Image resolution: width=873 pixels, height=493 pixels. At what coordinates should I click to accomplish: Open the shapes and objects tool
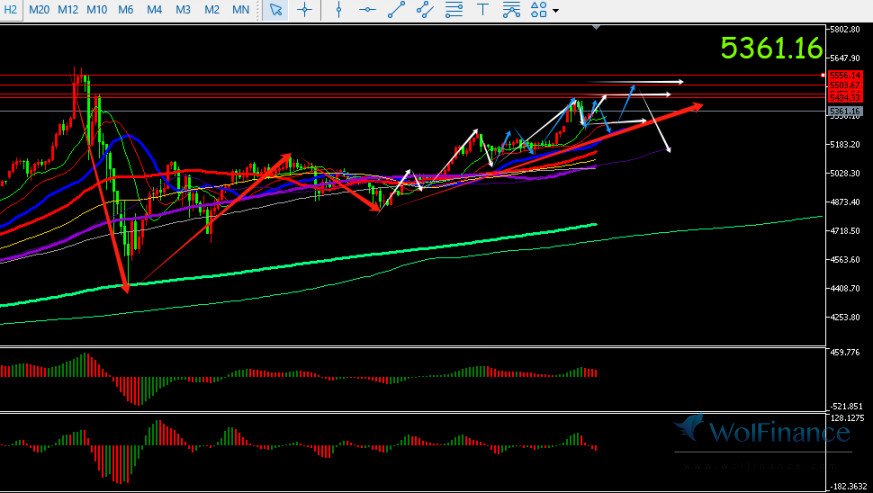pos(539,10)
